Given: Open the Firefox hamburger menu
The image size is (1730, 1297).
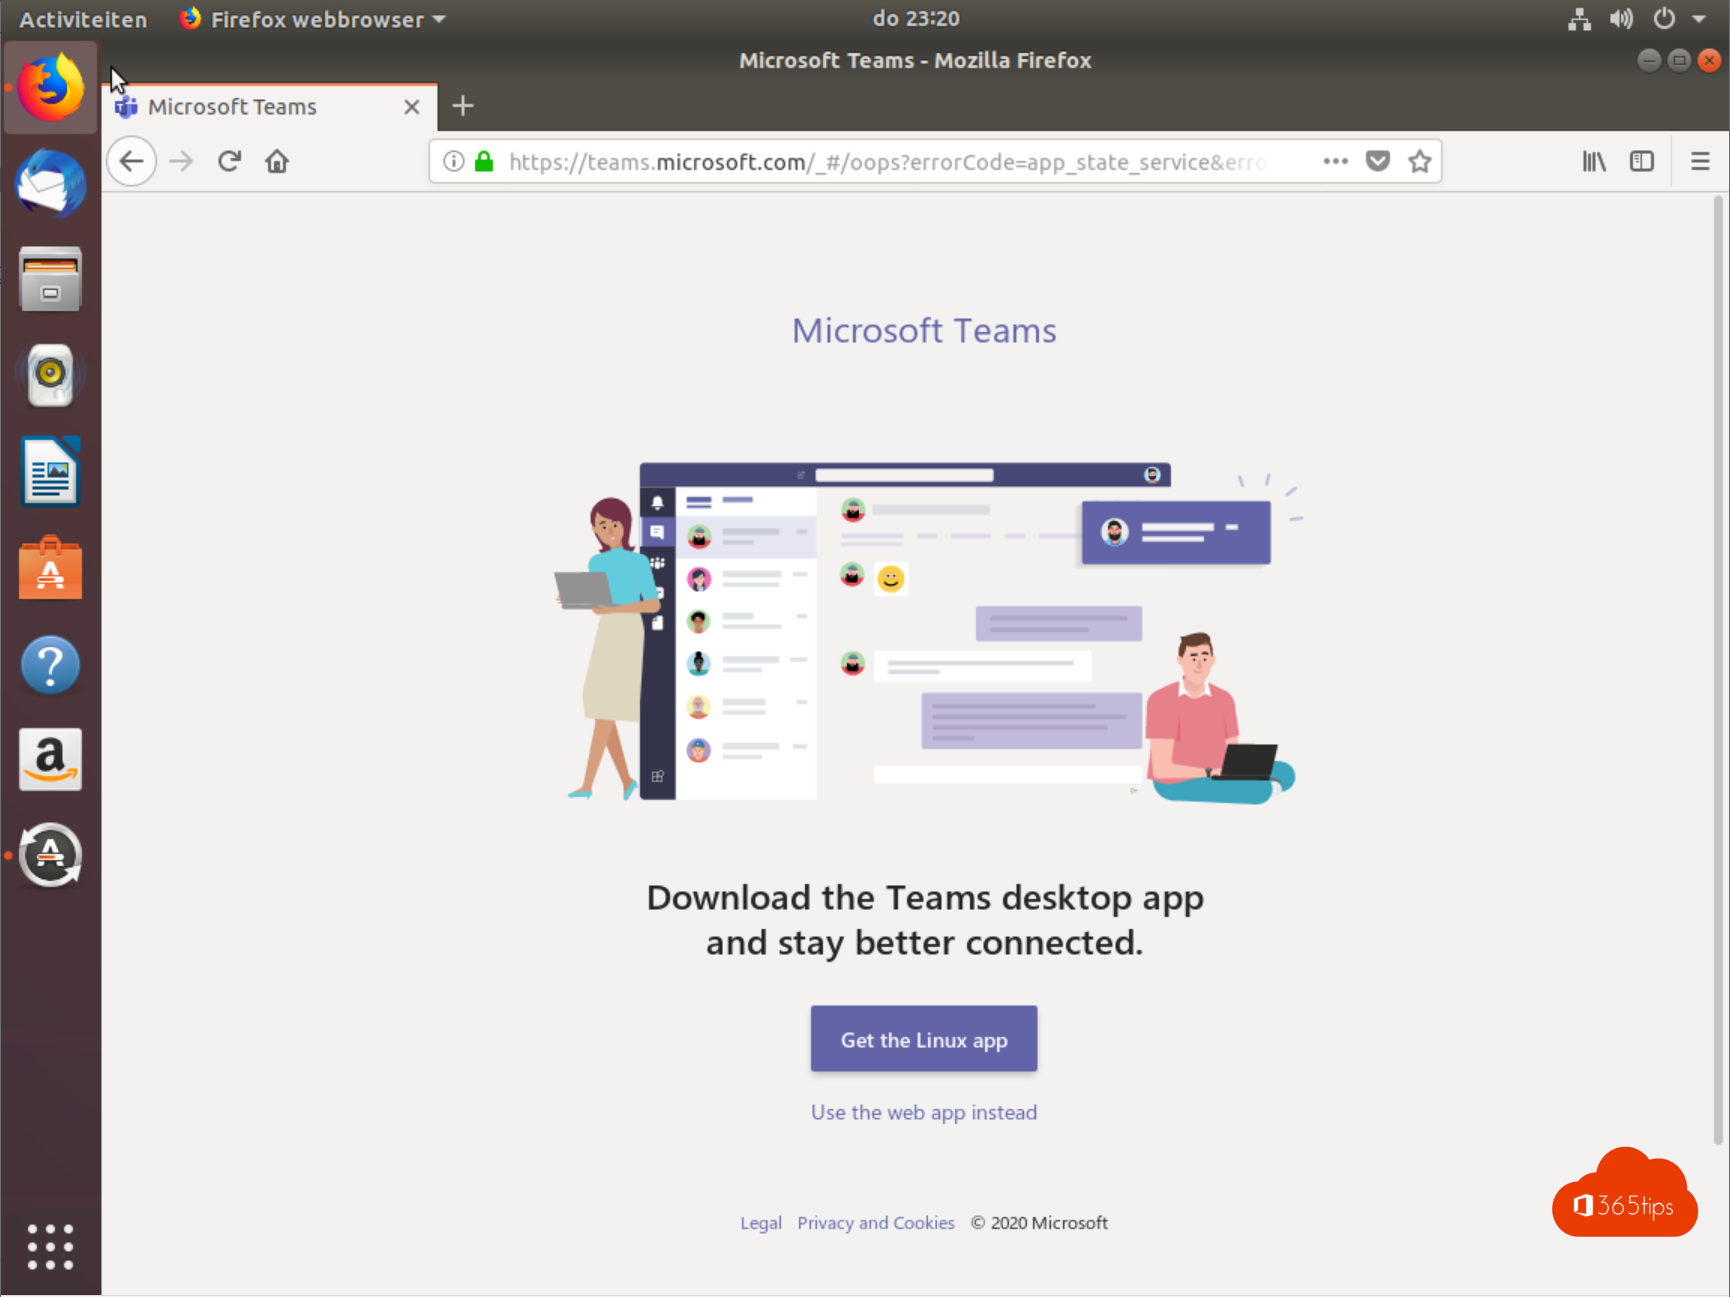Looking at the screenshot, I should tap(1700, 161).
